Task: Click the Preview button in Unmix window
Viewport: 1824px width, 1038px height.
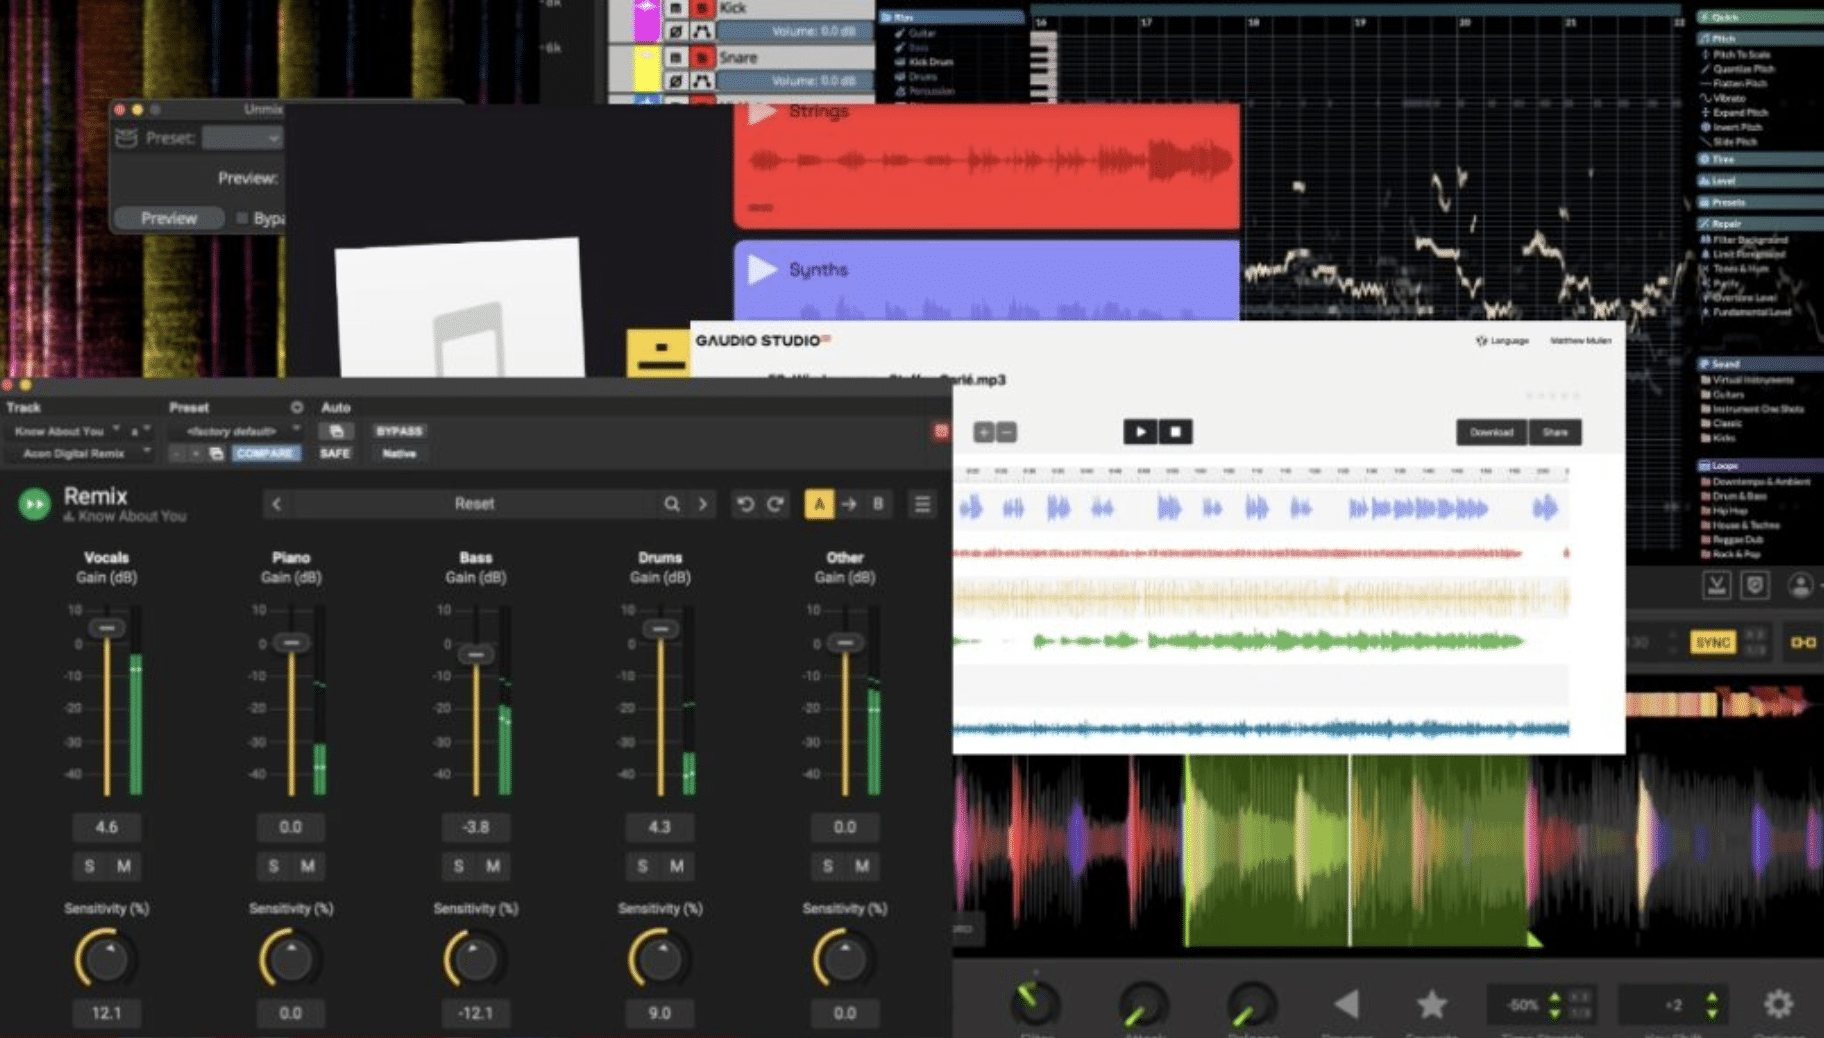Action: [169, 218]
